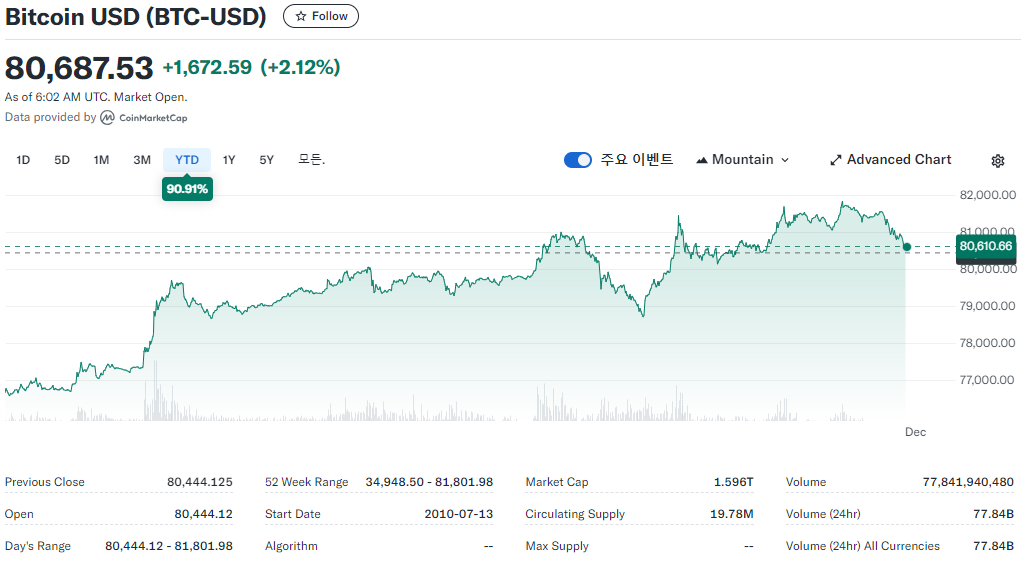The width and height of the screenshot is (1029, 573).
Task: Click the 77,841,940,480 volume value
Action: [968, 482]
